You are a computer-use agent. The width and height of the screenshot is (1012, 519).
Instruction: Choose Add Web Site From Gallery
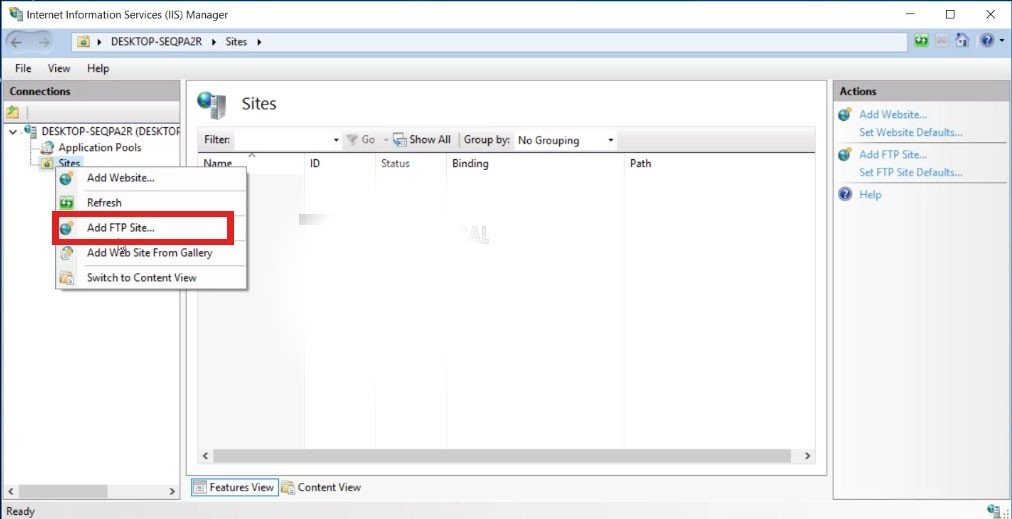[x=151, y=253]
